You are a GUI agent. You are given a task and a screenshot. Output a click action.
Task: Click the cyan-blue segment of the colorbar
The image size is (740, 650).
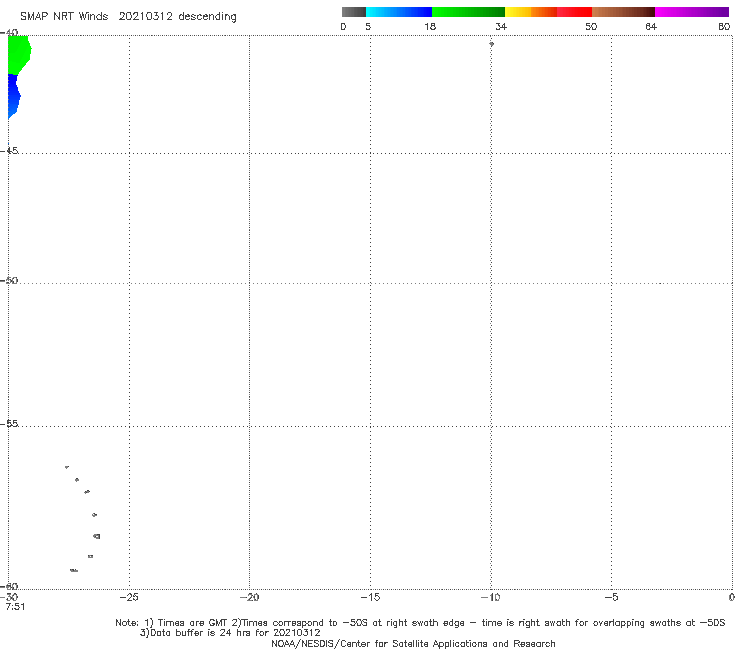(x=399, y=12)
